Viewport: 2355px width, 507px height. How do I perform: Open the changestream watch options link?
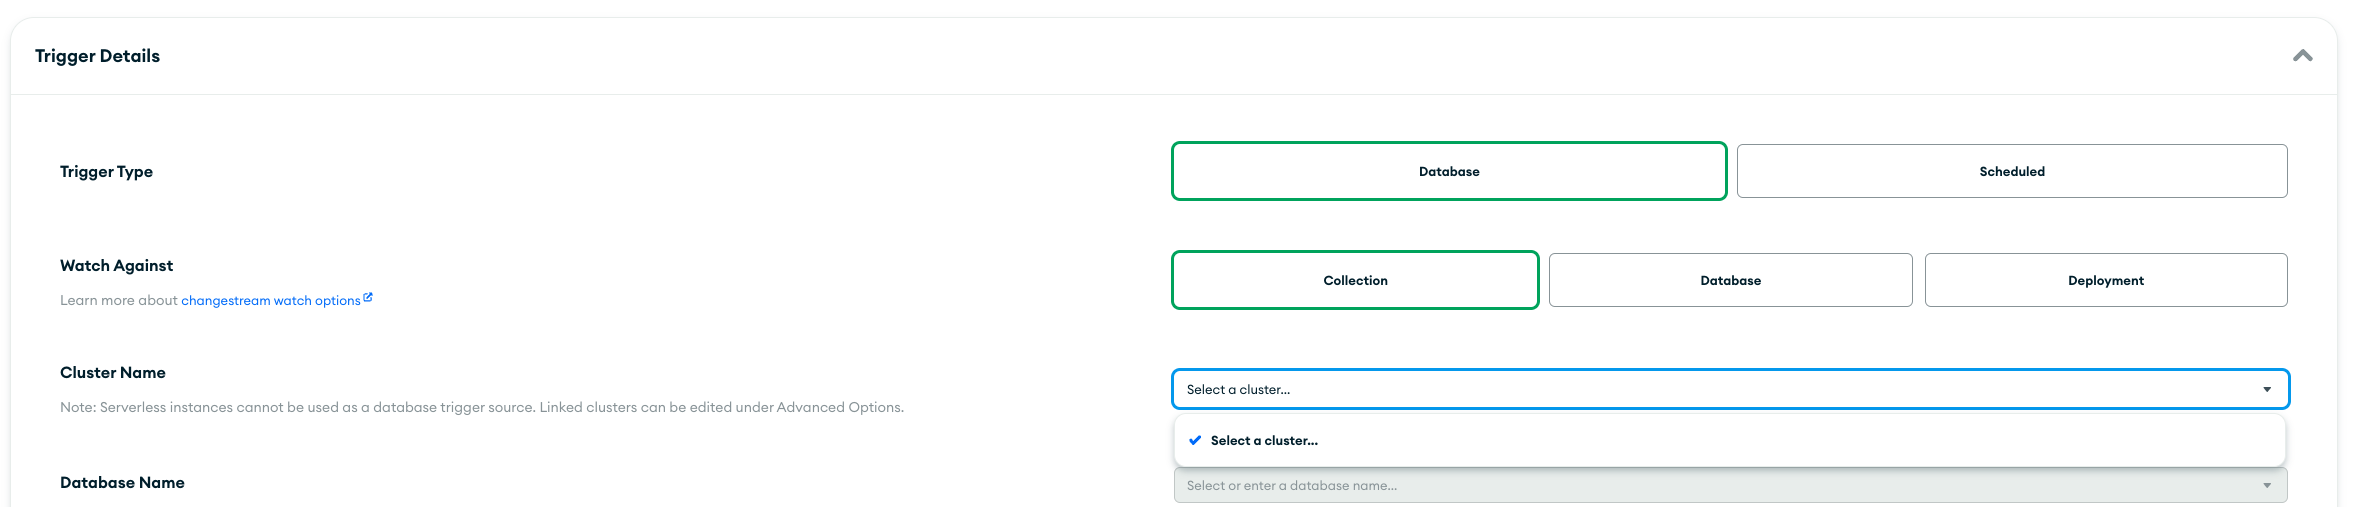(270, 300)
